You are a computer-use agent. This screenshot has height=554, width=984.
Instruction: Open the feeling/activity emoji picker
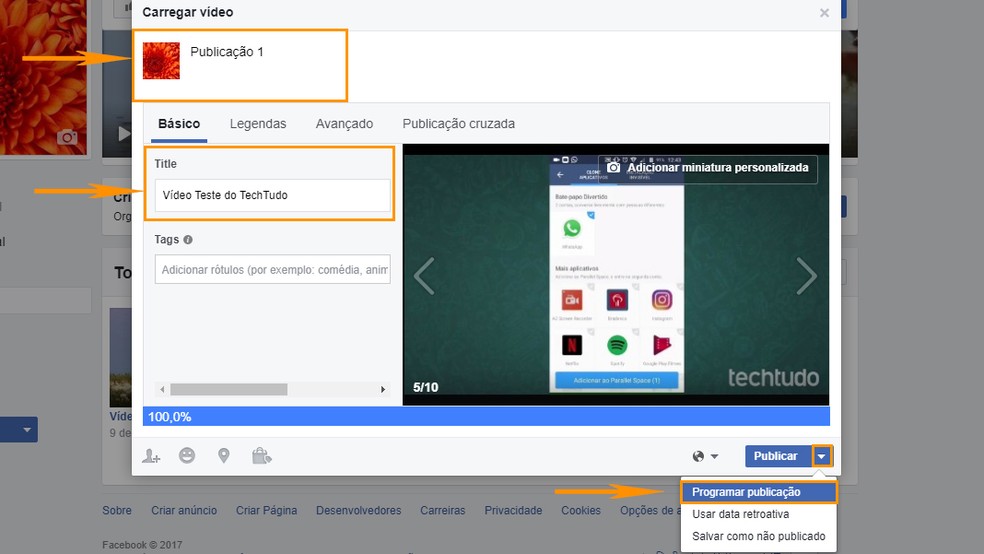(187, 455)
